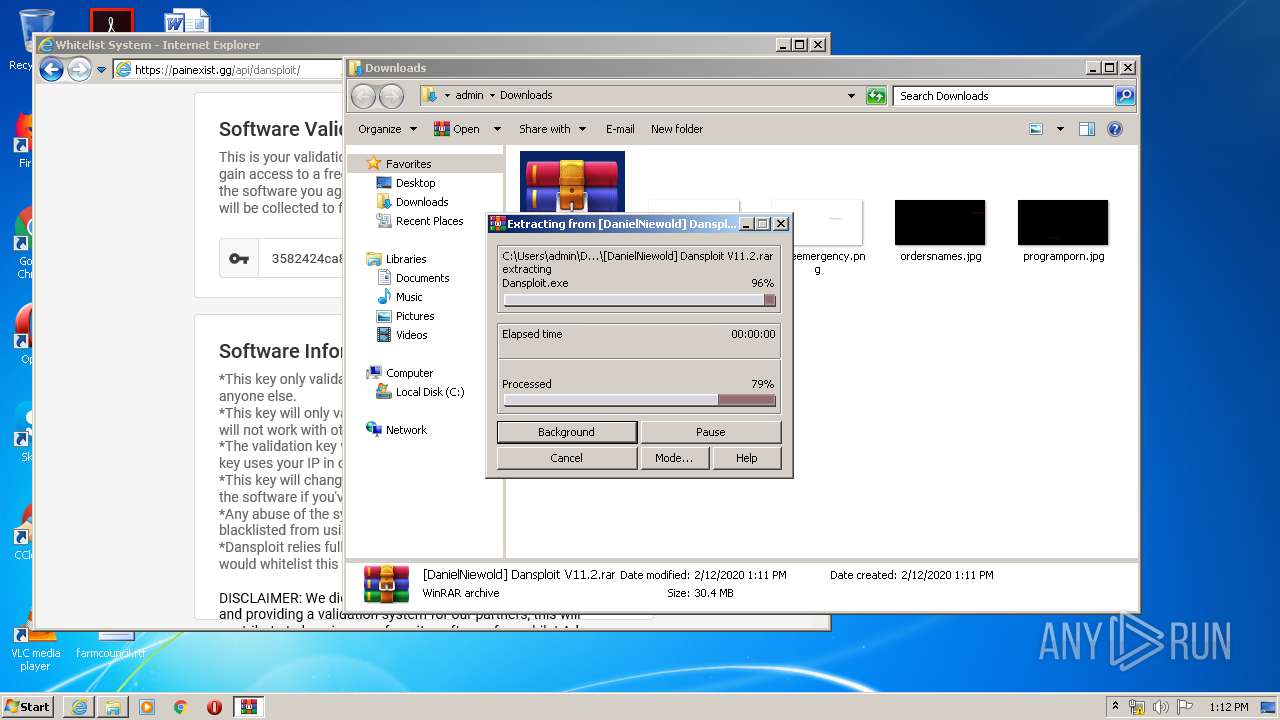
Task: Select the WinRAR archive file icon
Action: point(572,182)
